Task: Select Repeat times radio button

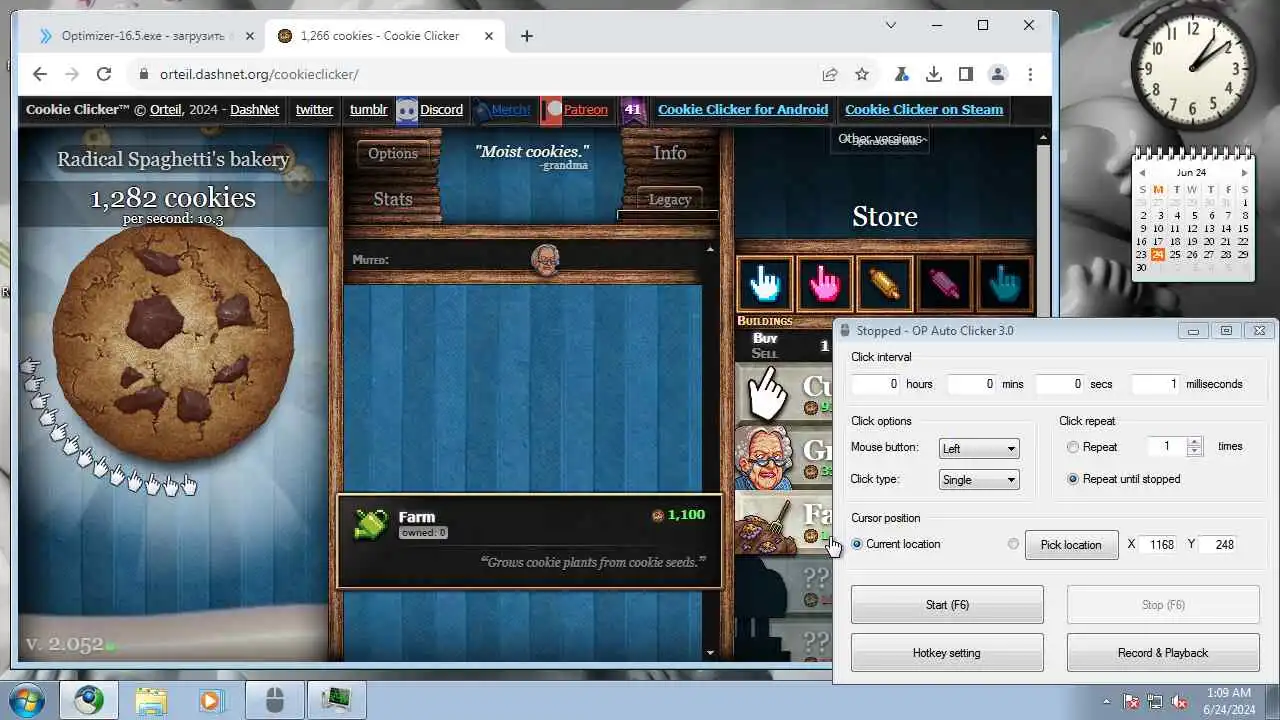Action: 1073,447
